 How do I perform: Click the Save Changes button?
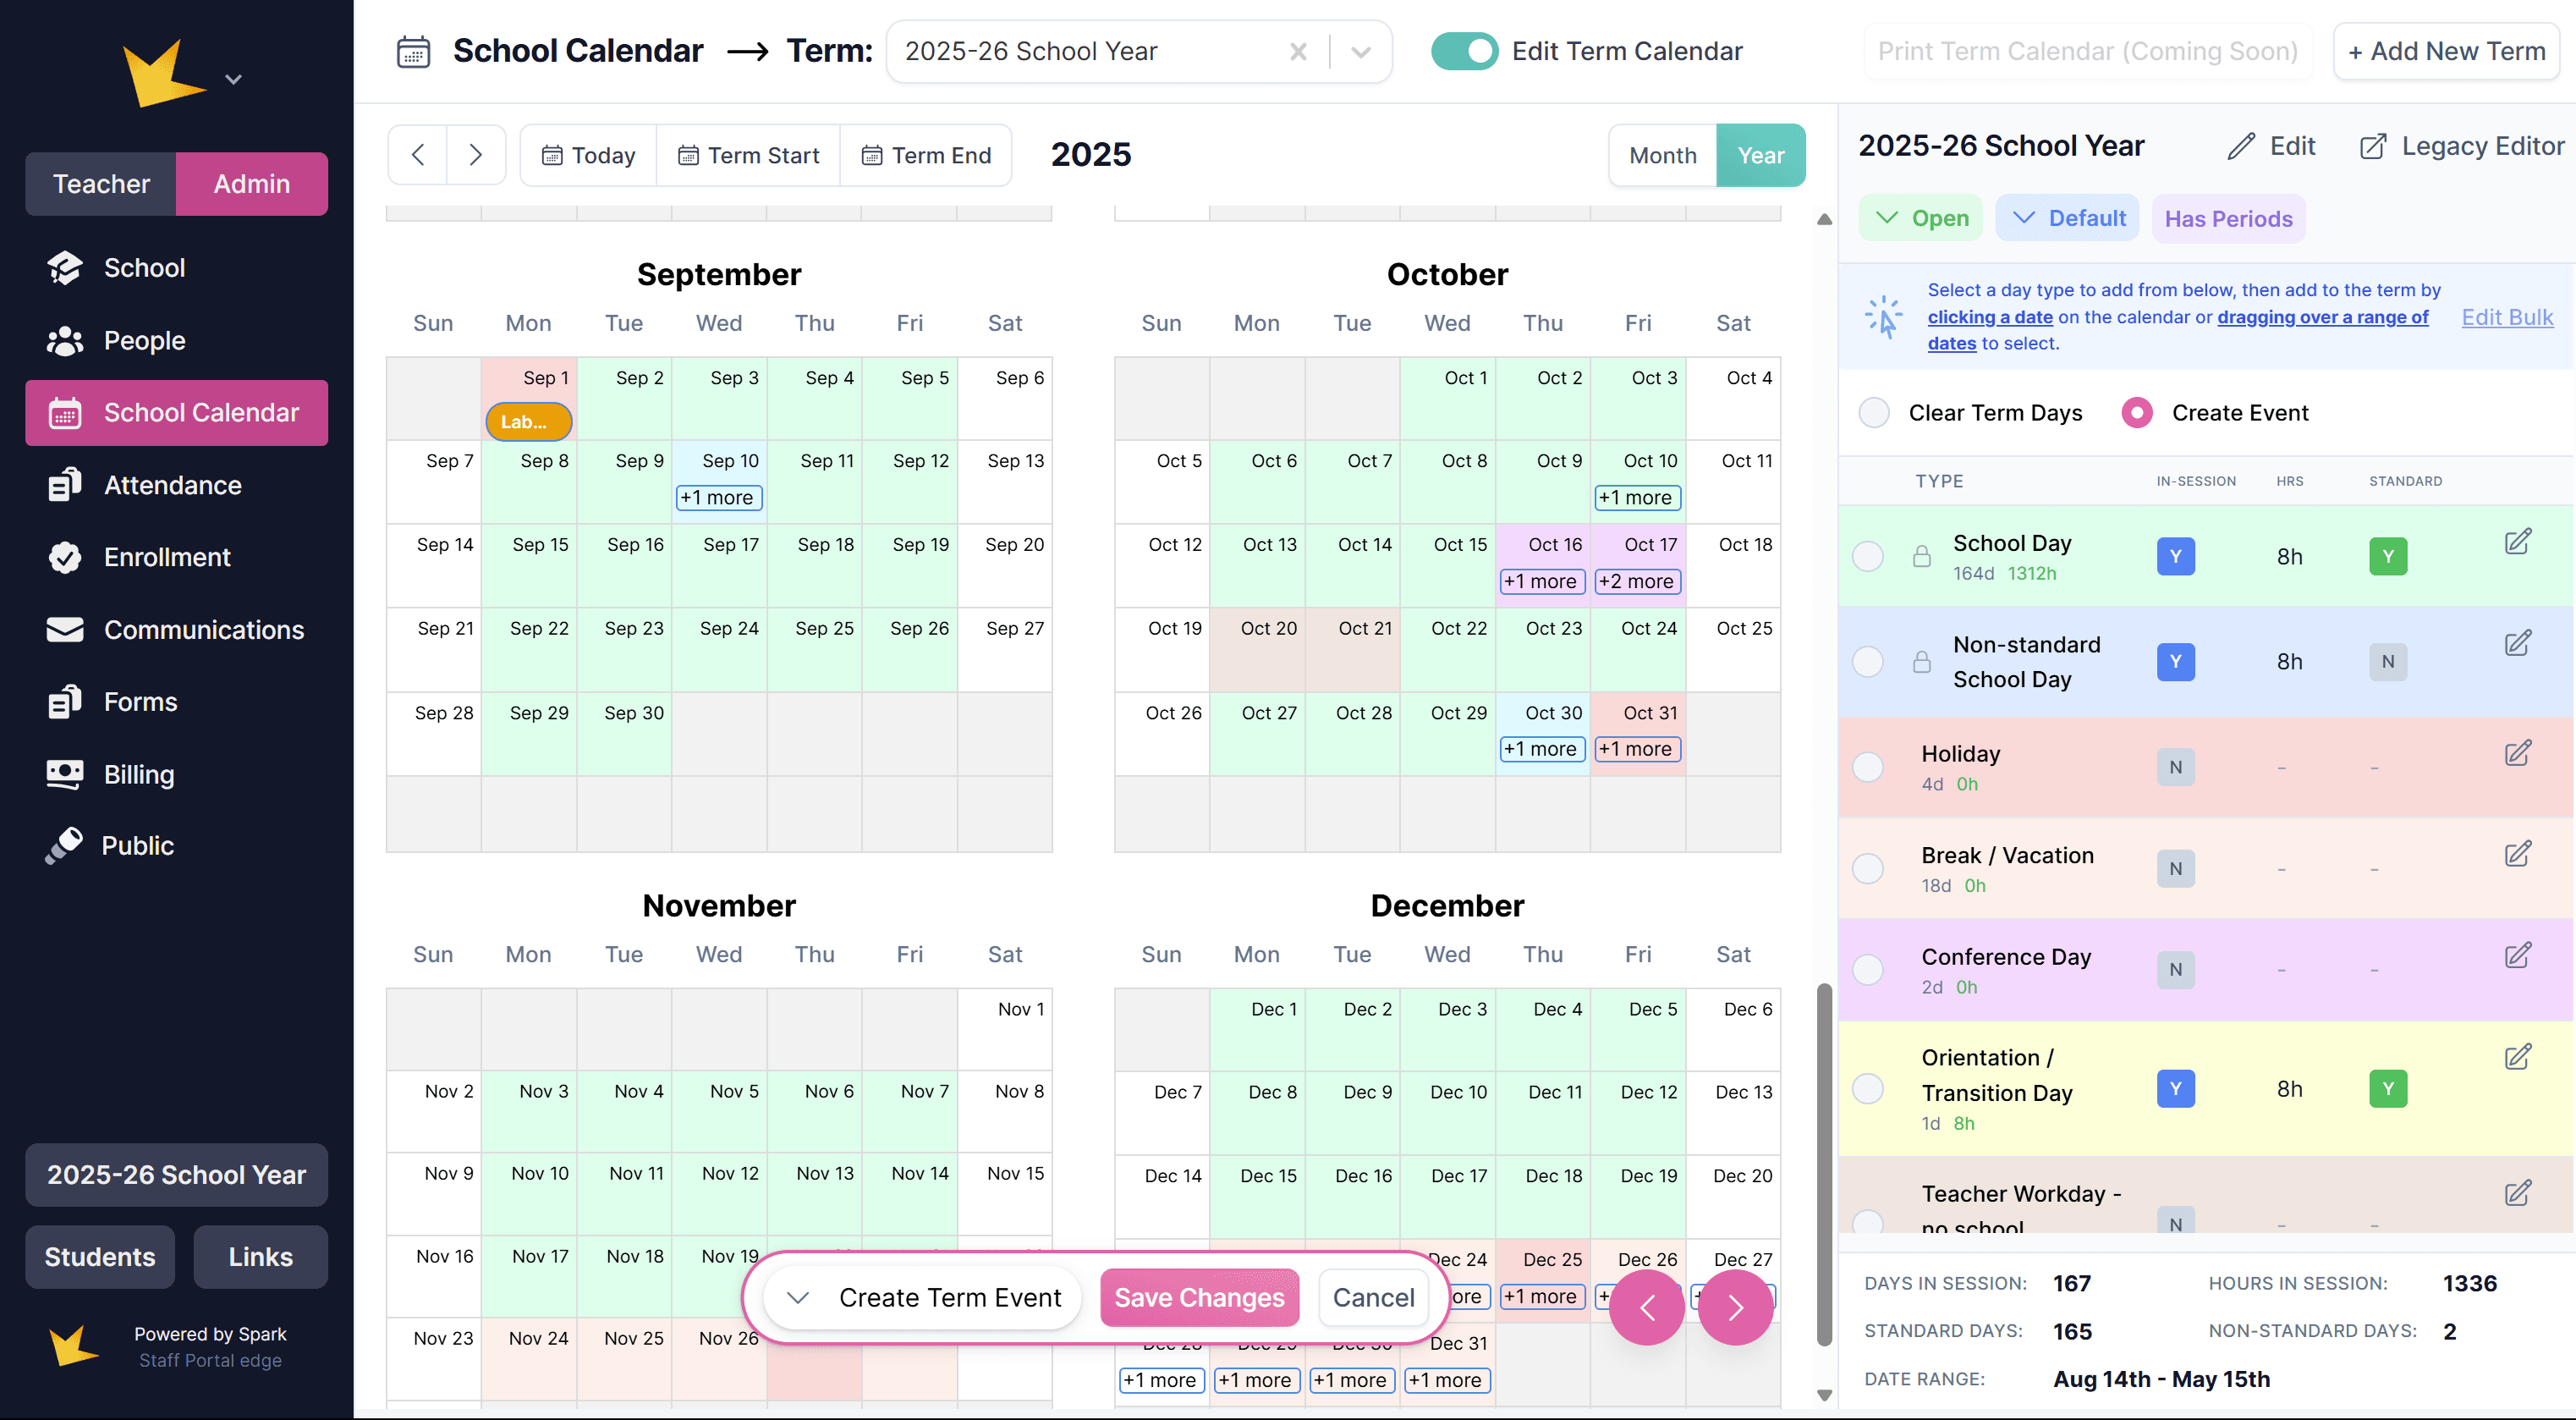[1198, 1298]
